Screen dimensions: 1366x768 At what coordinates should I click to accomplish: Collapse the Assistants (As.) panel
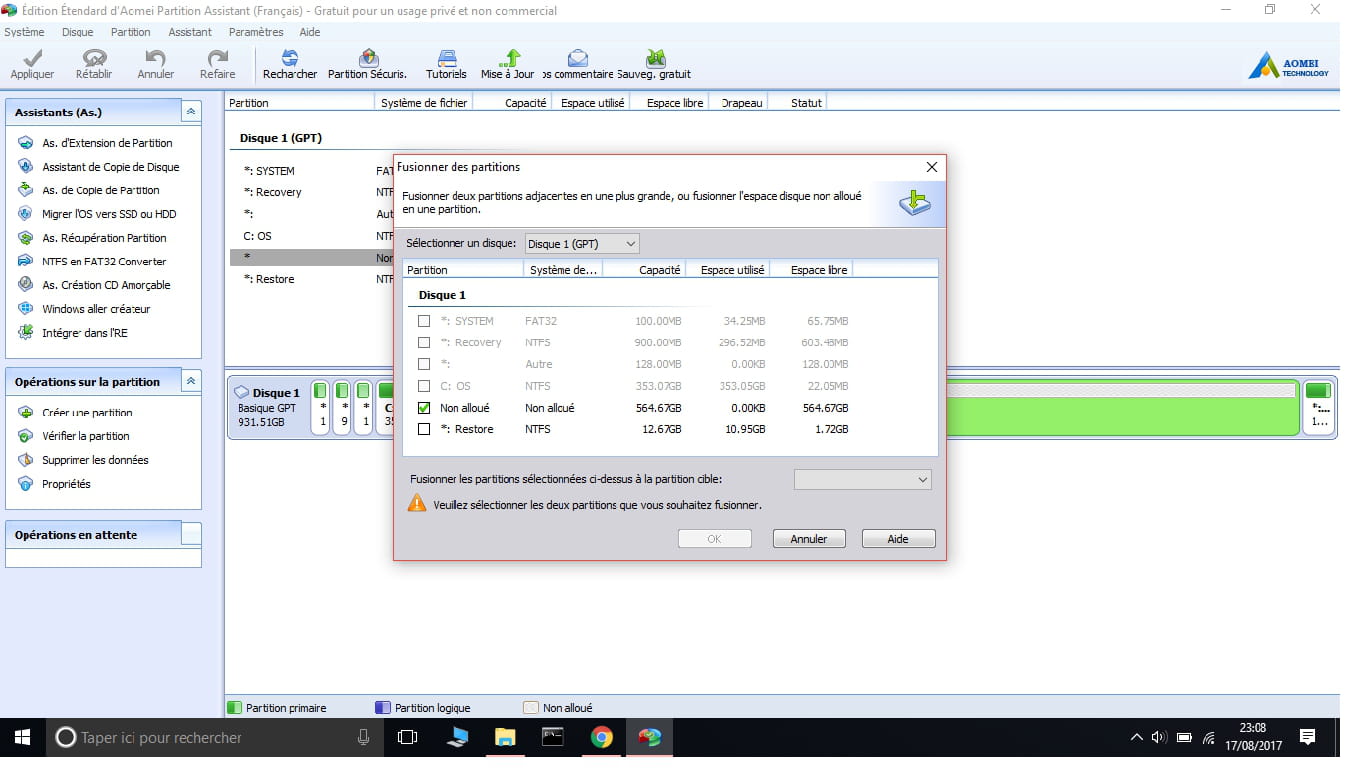[x=190, y=112]
